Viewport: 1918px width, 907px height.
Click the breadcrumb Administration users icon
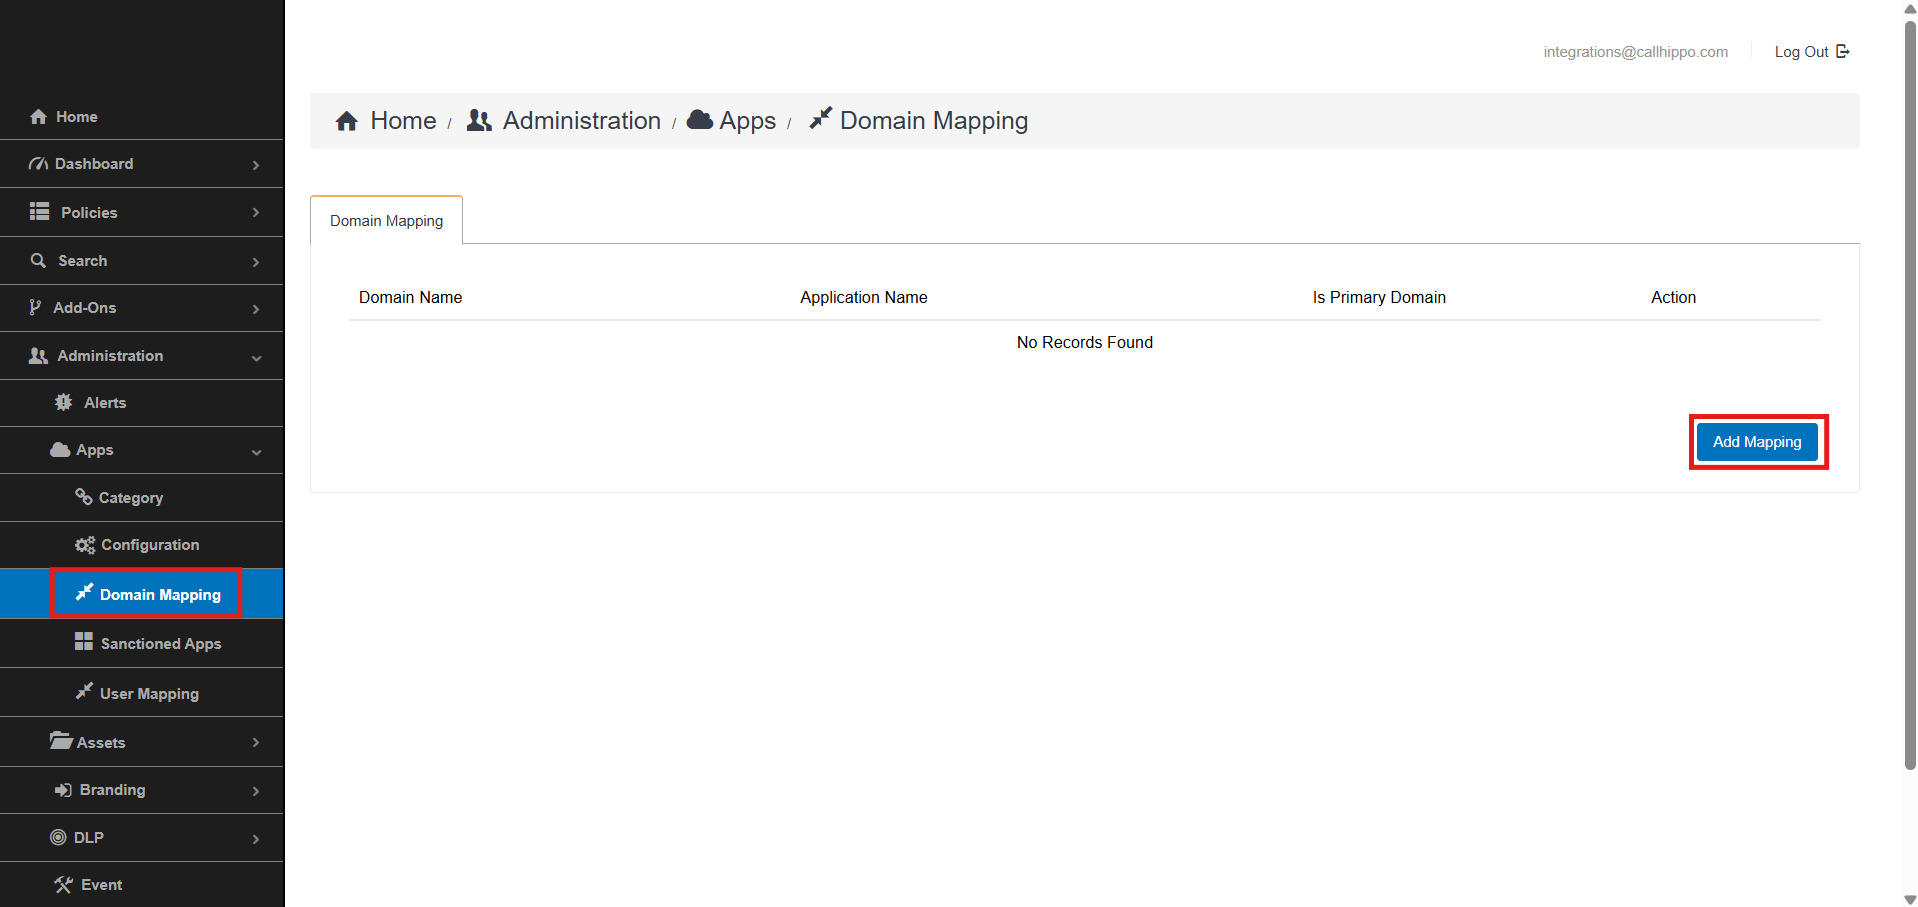(x=479, y=120)
